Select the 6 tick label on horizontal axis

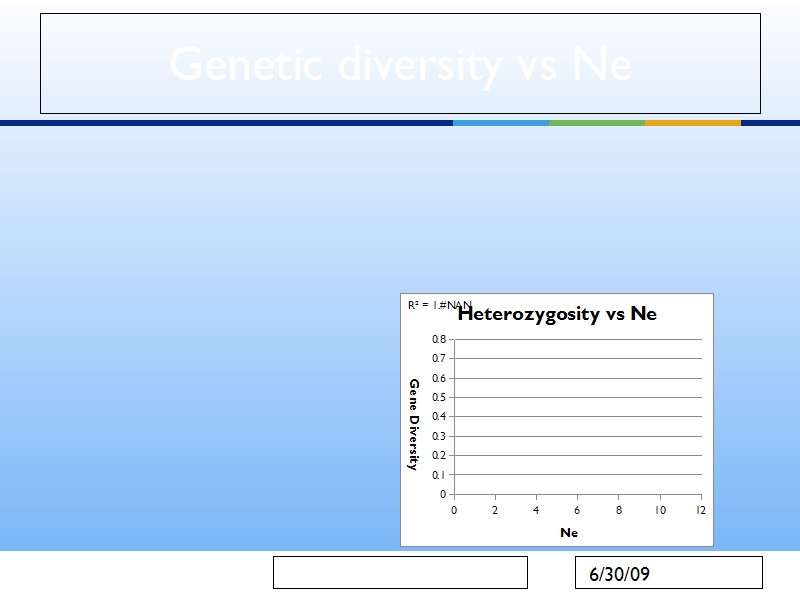pos(577,510)
